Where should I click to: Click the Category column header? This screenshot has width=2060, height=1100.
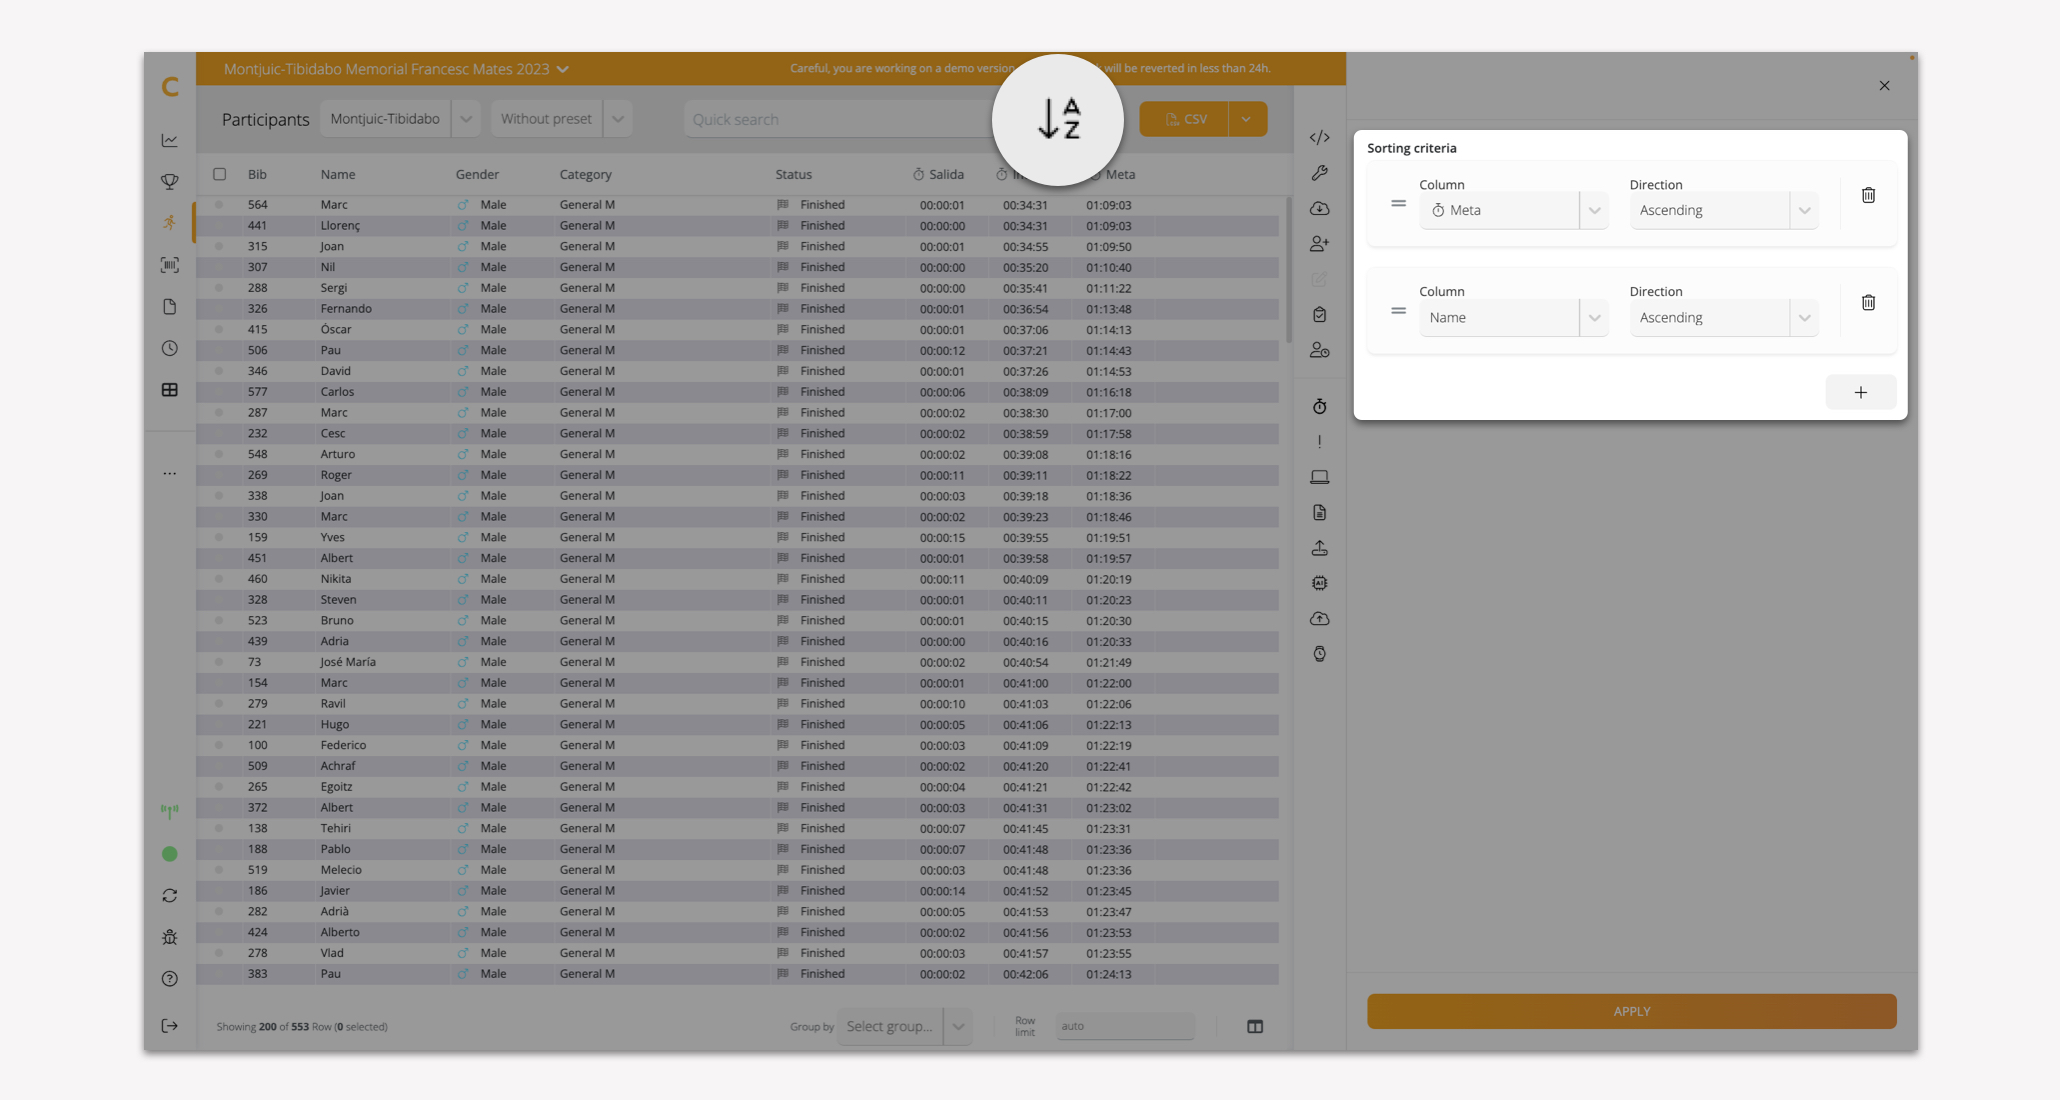(x=585, y=174)
